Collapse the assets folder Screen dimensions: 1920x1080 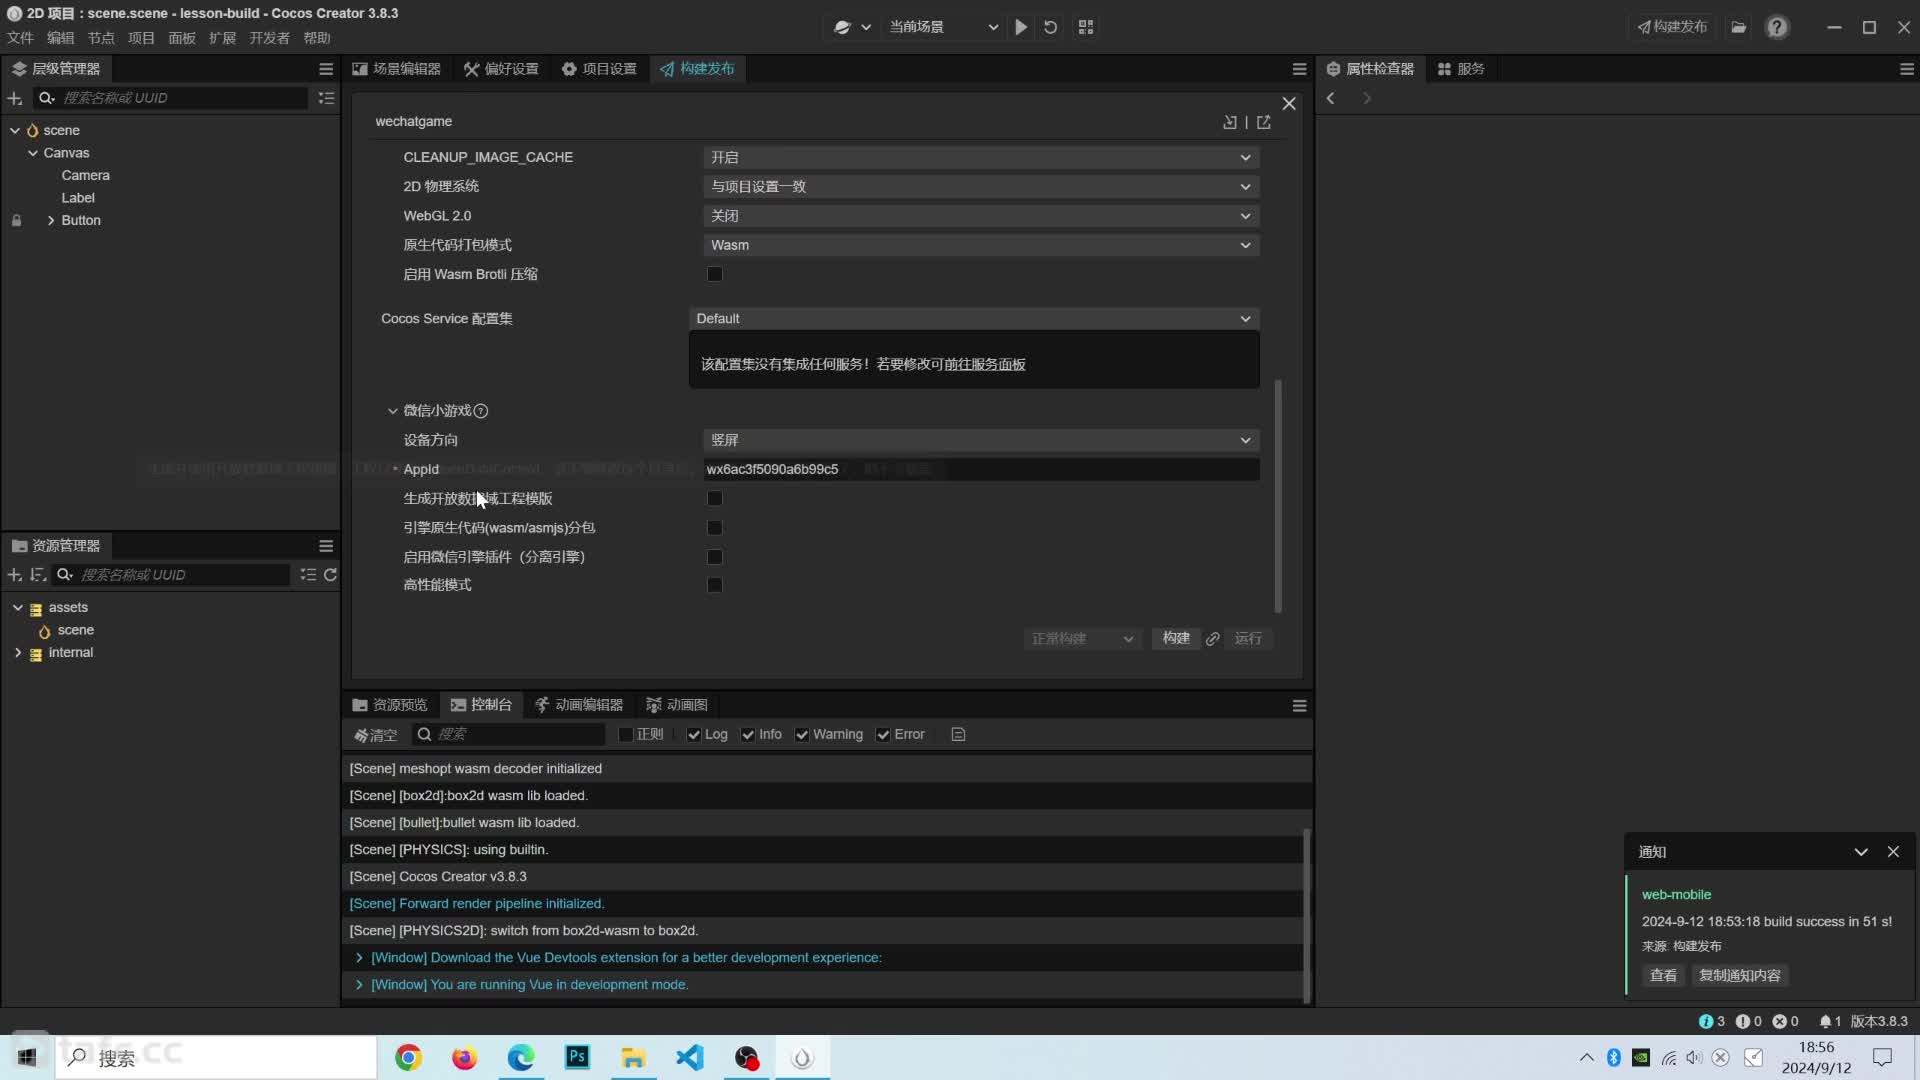point(18,608)
